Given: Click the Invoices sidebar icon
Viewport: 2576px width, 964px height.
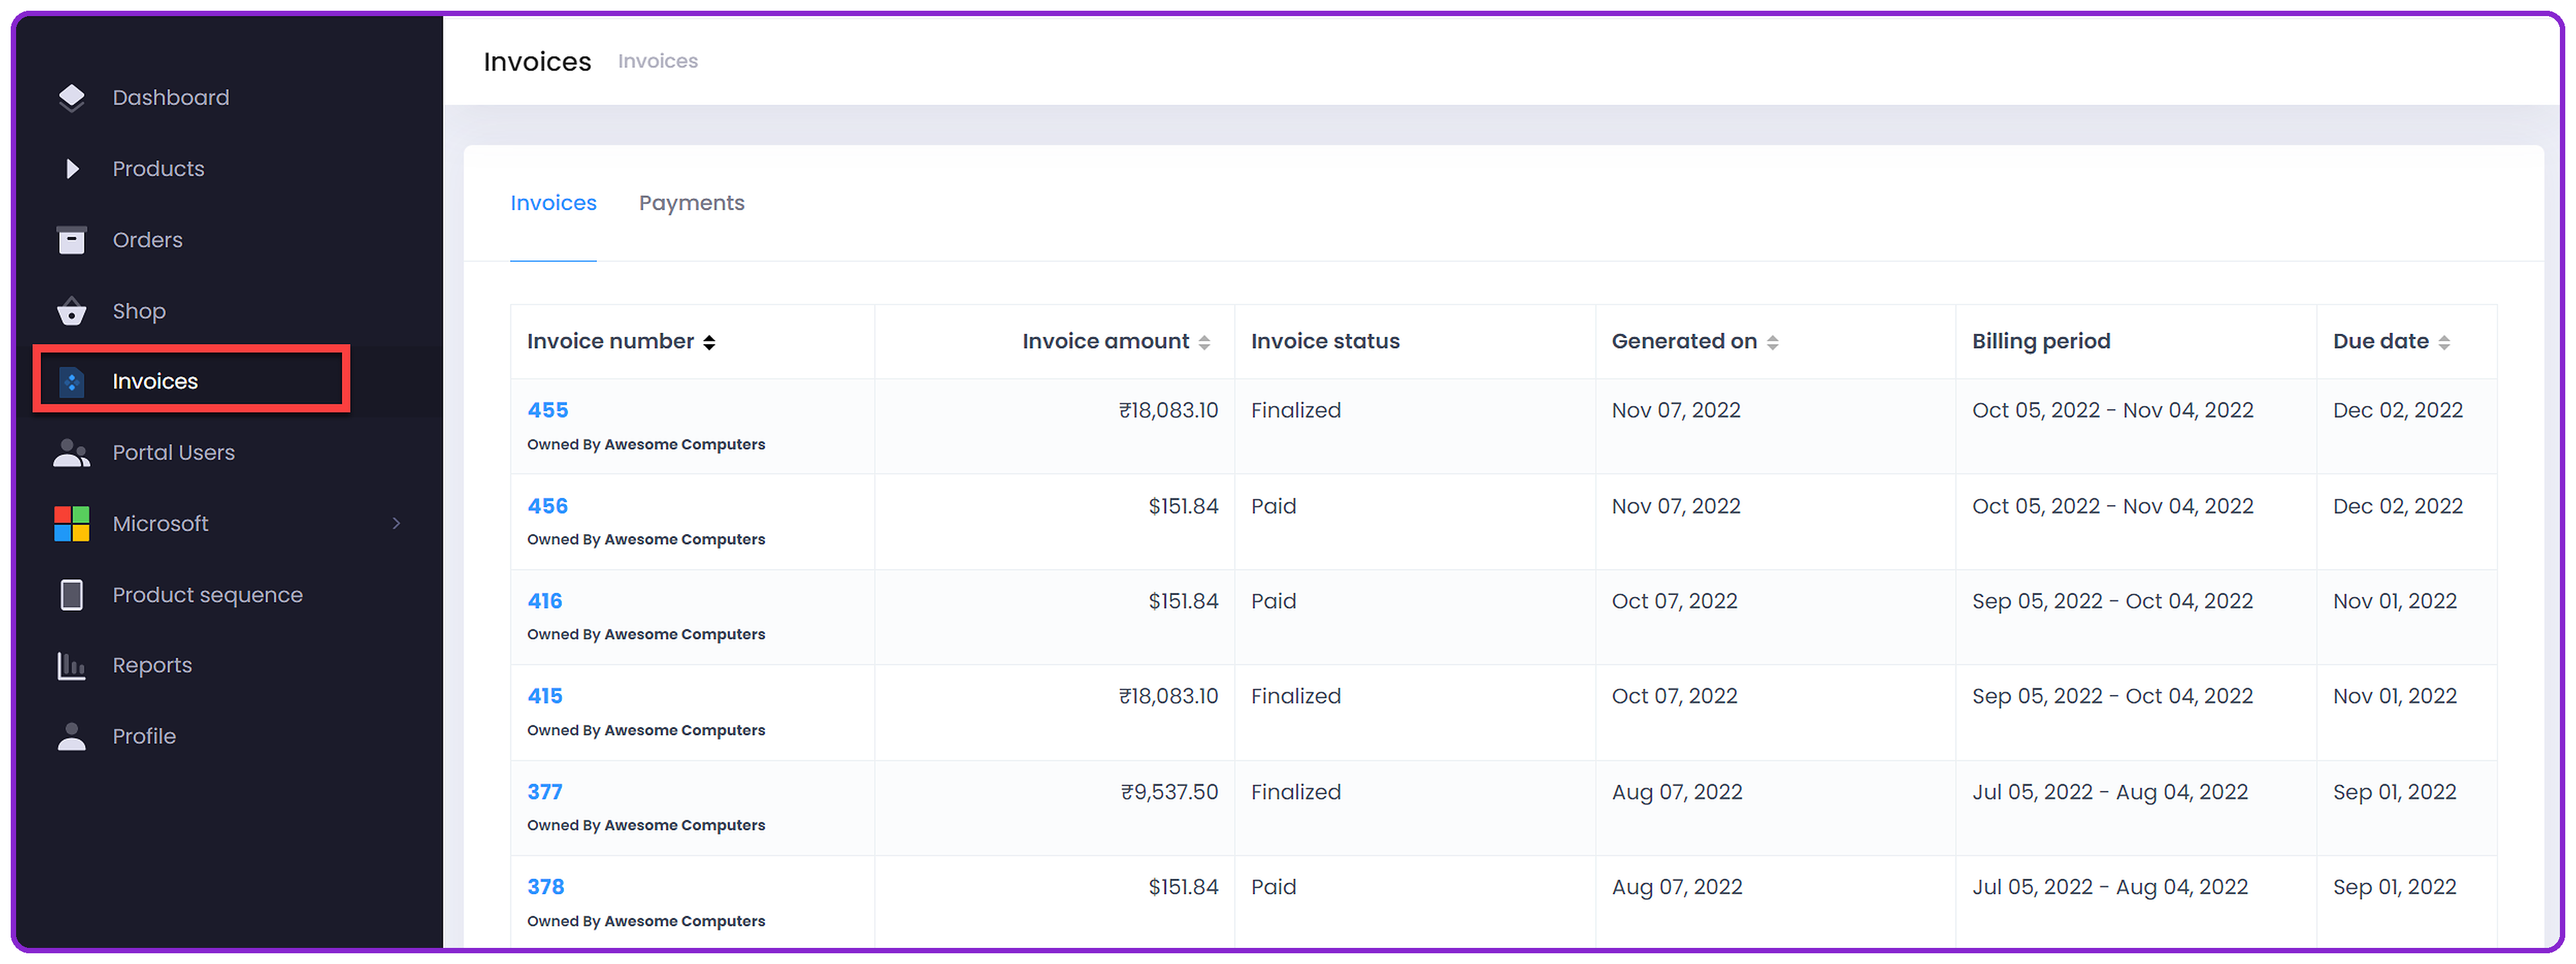Looking at the screenshot, I should point(71,382).
